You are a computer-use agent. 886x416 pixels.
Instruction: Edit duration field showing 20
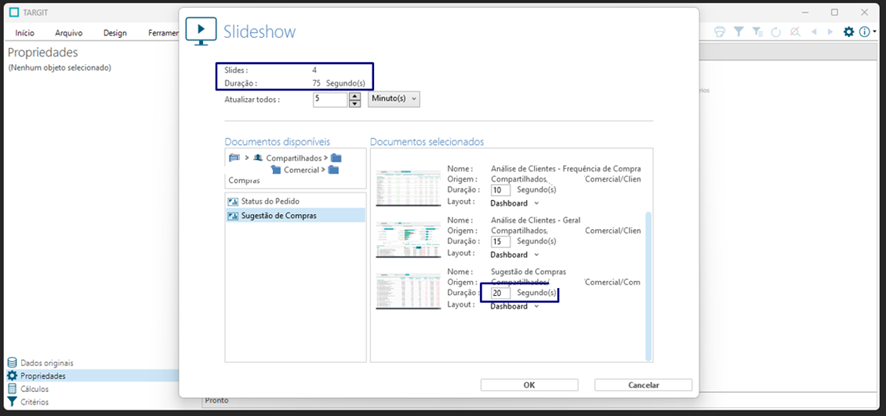point(501,293)
